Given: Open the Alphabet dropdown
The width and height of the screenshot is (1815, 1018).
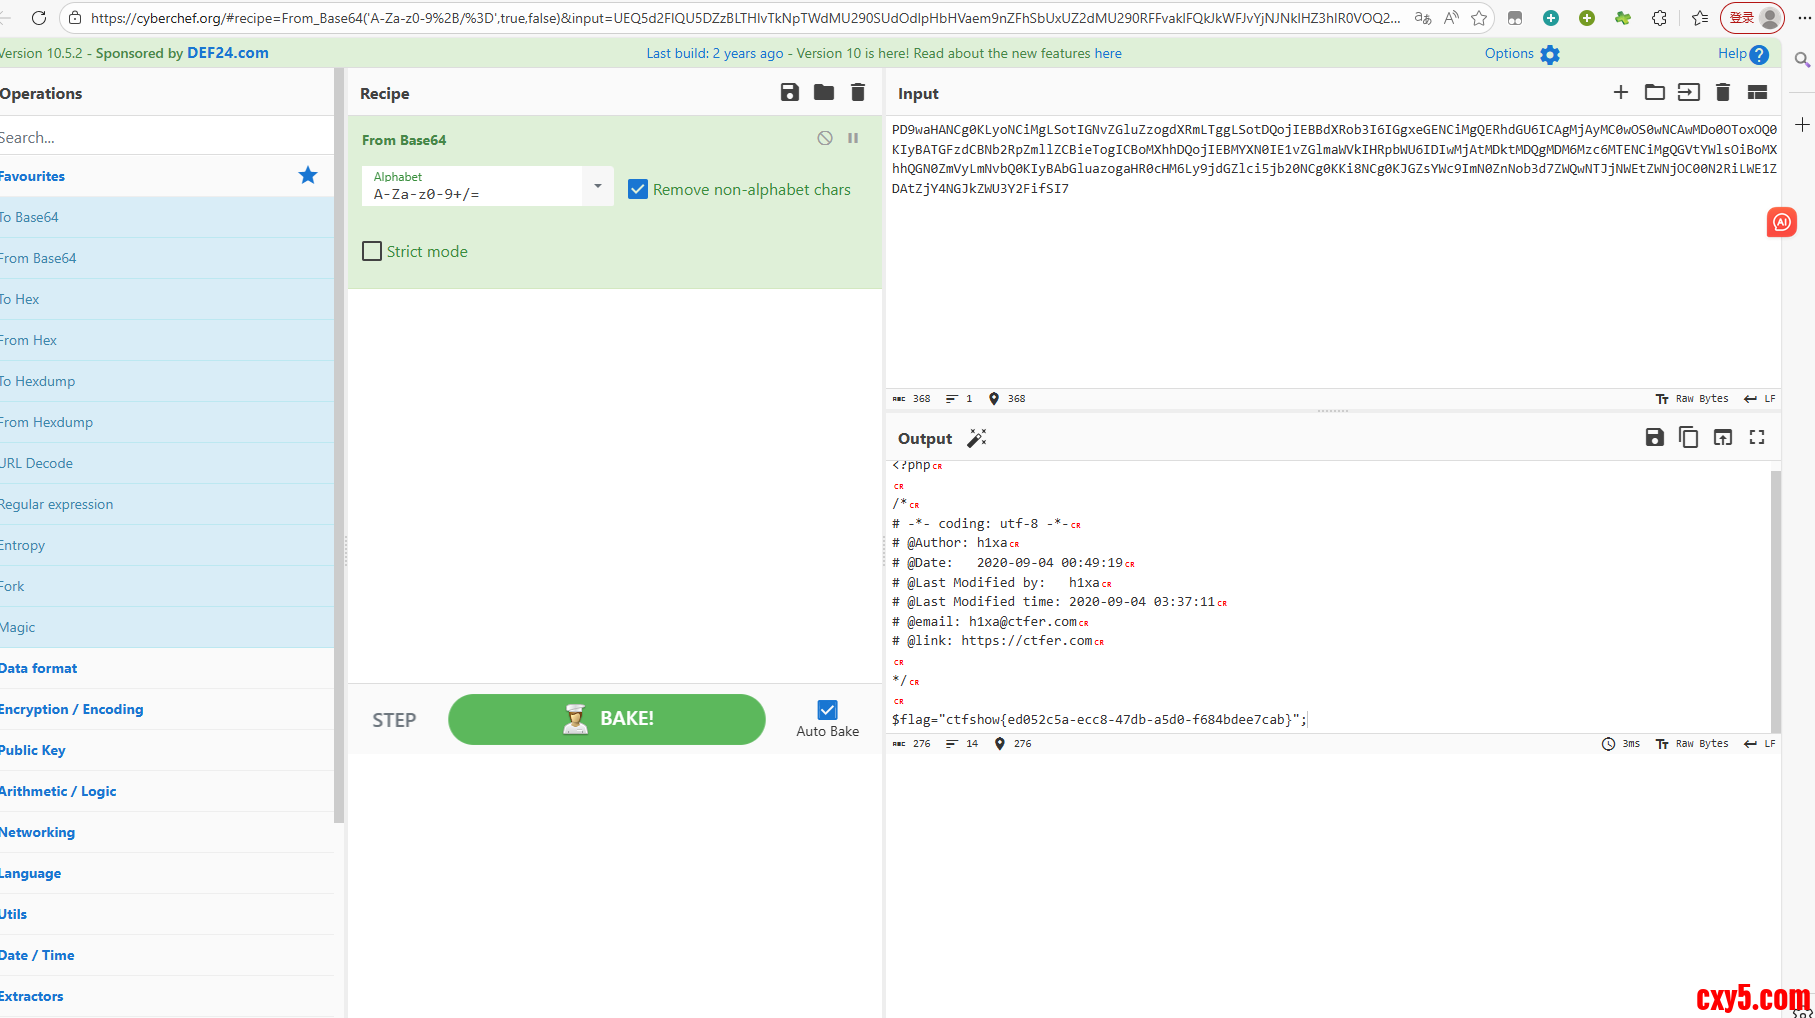Looking at the screenshot, I should [x=597, y=186].
